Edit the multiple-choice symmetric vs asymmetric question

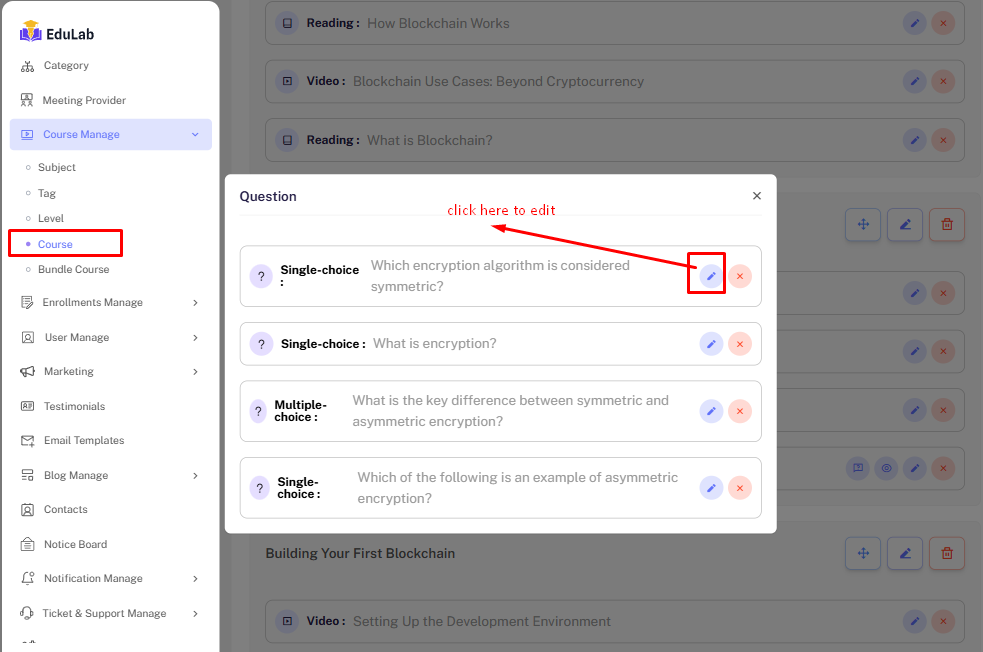coord(711,411)
